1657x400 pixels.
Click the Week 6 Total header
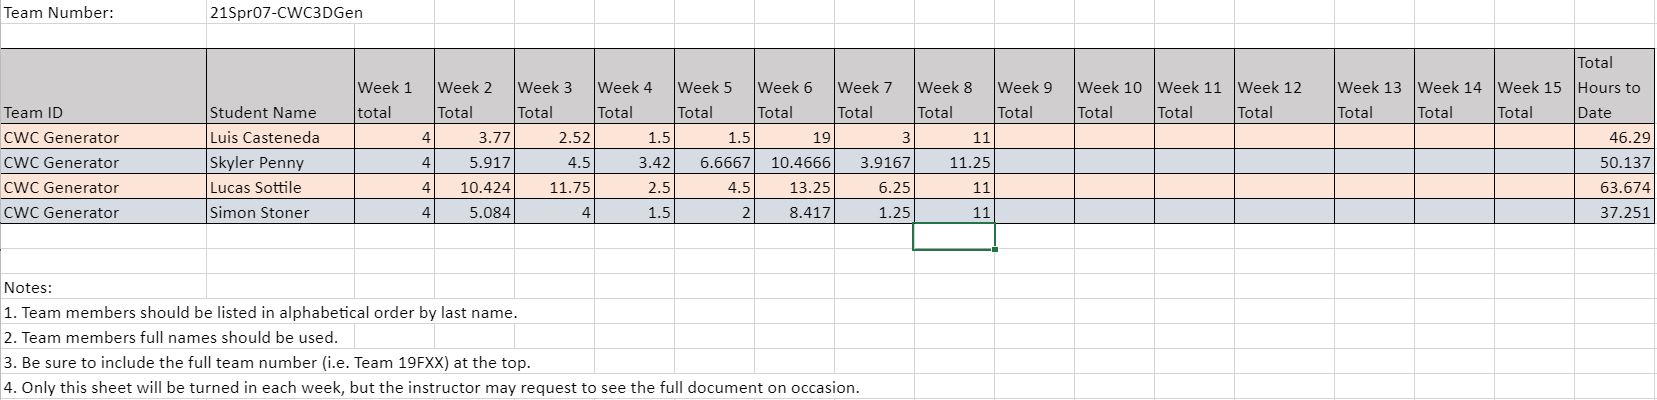click(794, 87)
